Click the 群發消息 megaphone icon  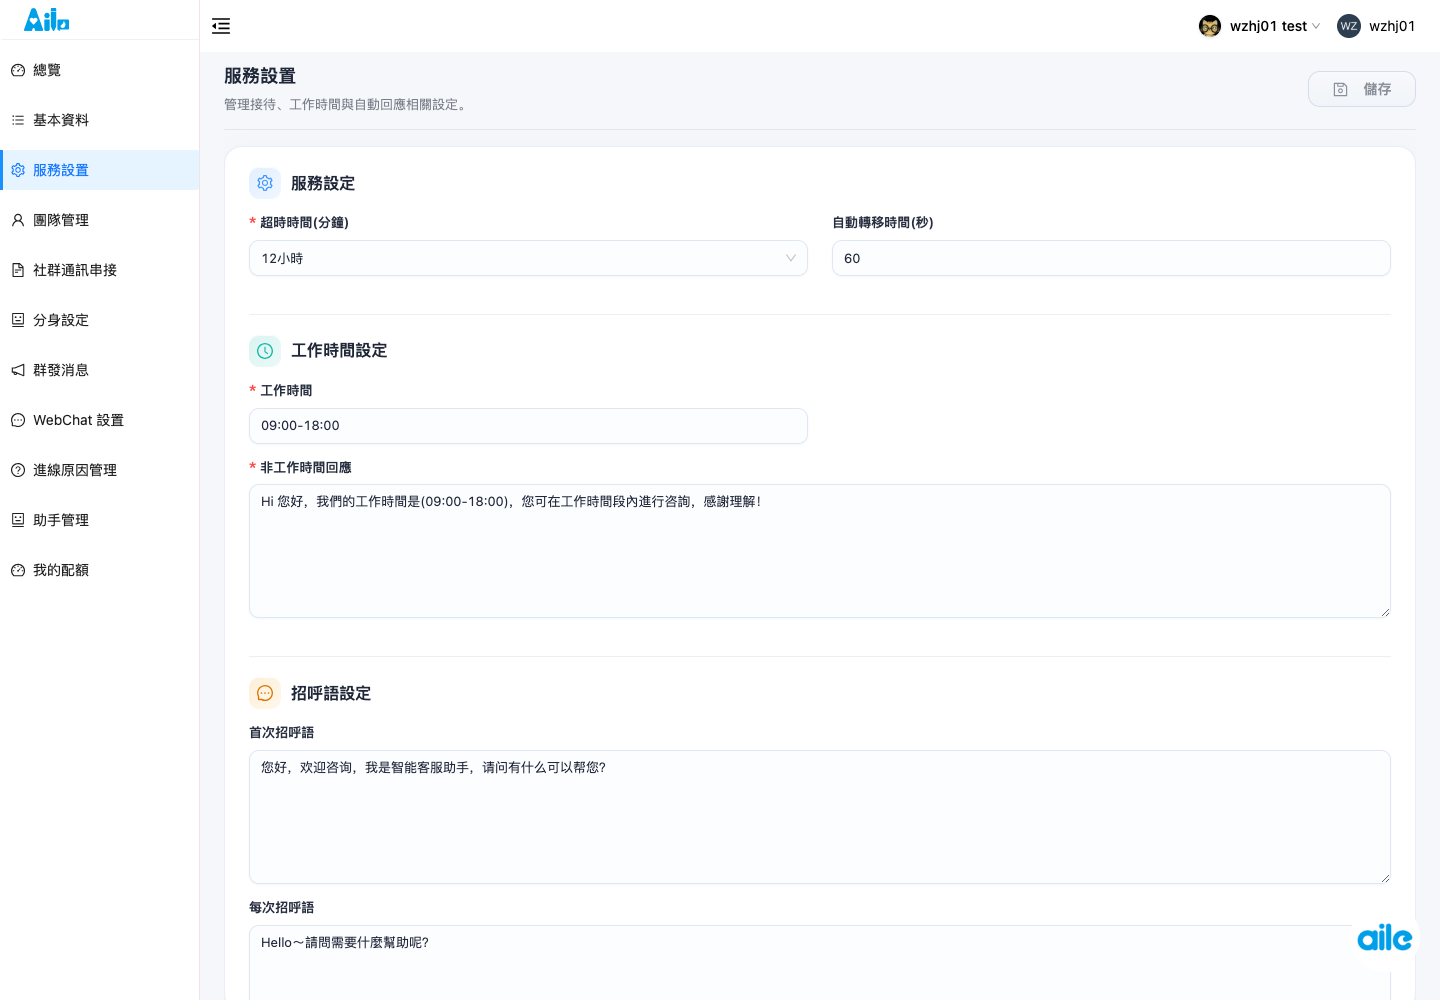[18, 370]
